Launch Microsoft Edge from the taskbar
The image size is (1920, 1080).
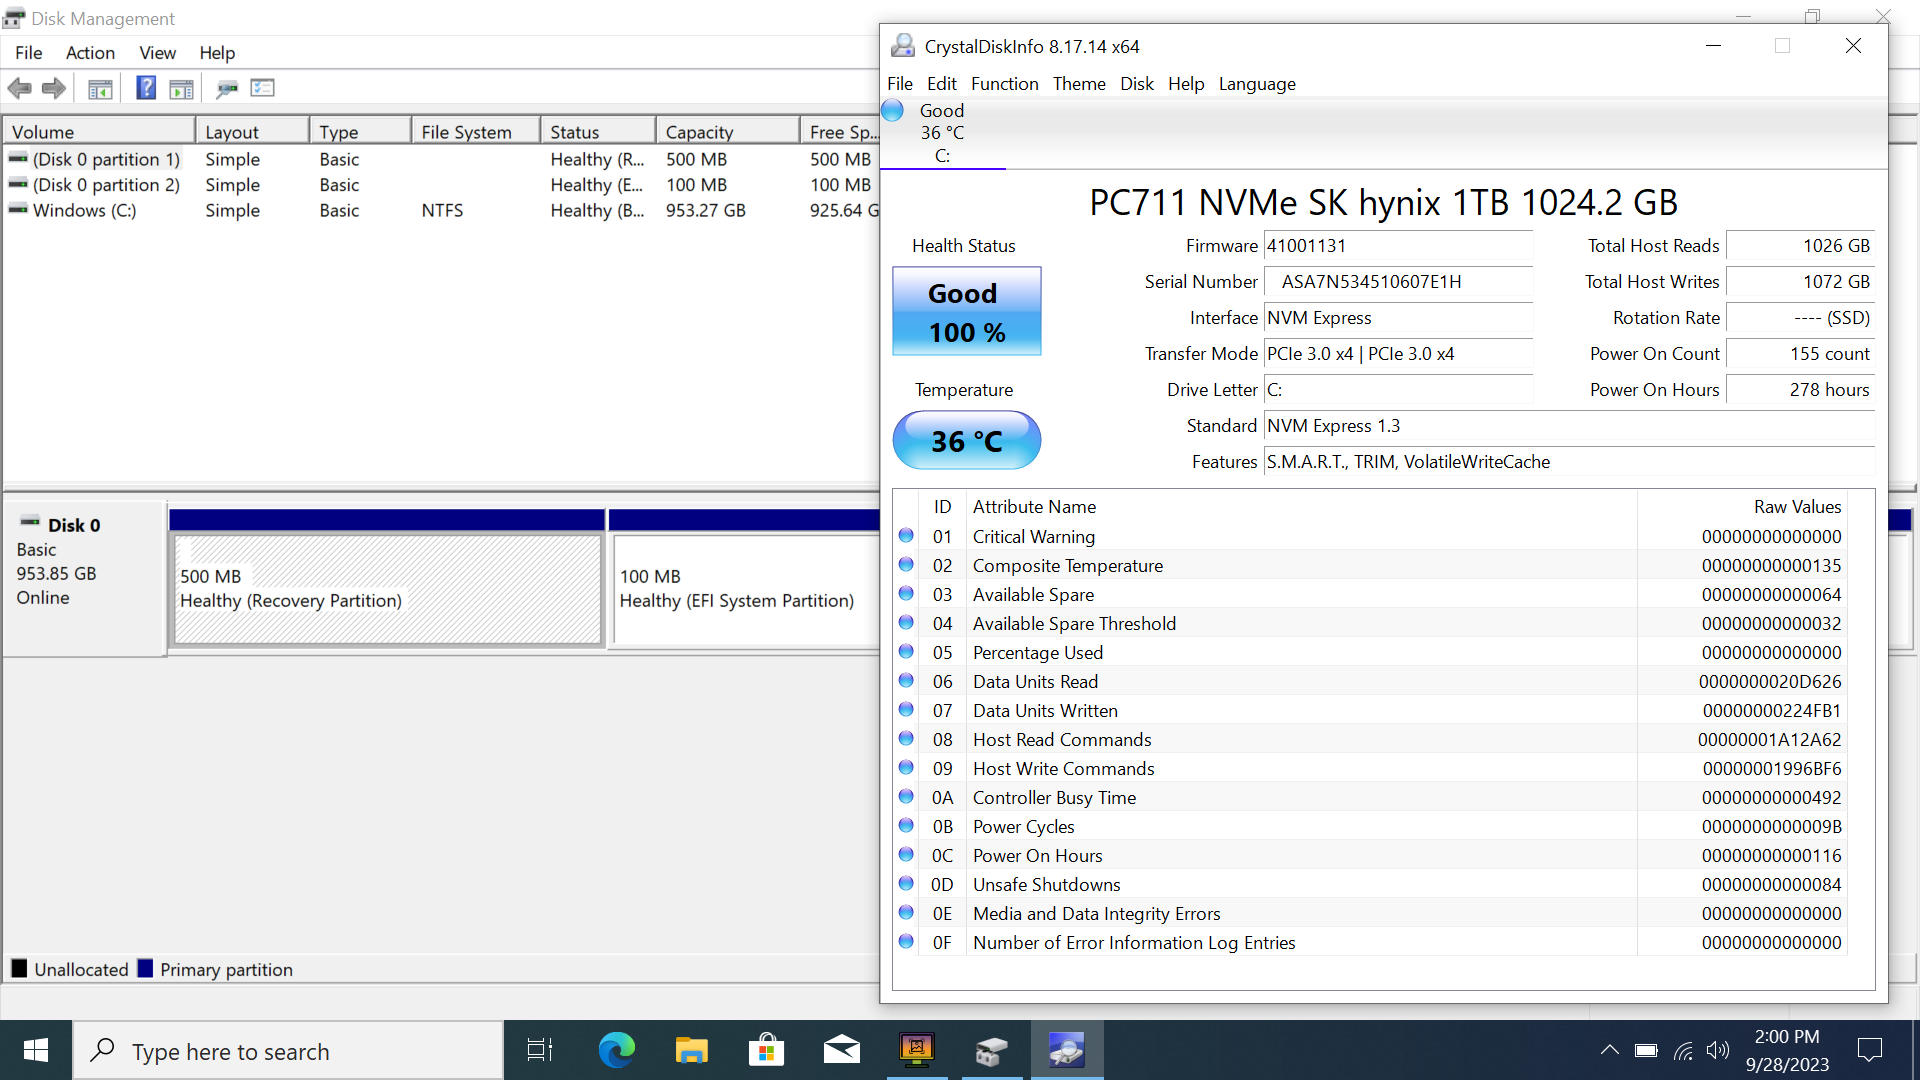[x=616, y=1050]
